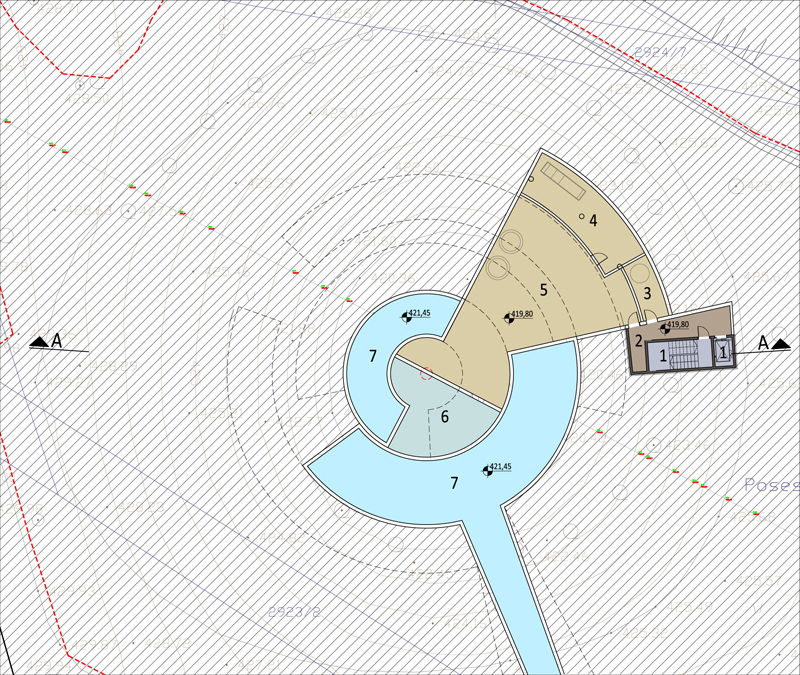Select room label 3
Viewport: 800px width, 675px height.
[x=647, y=293]
